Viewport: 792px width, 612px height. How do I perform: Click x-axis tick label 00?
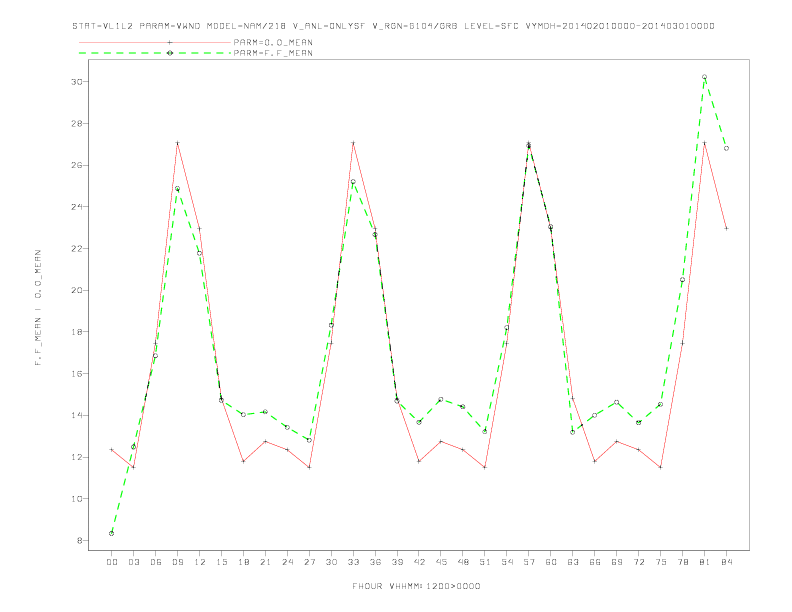point(112,562)
